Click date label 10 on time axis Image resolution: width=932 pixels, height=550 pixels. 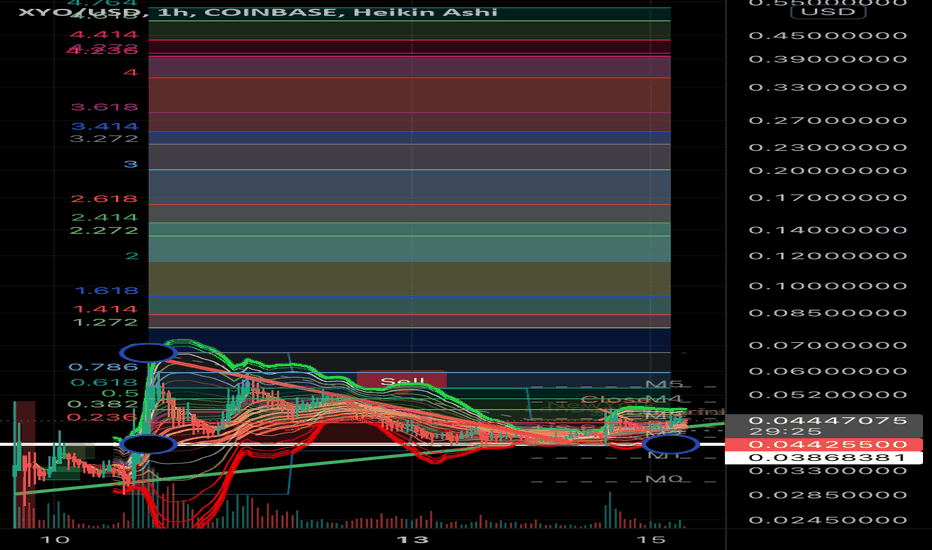pos(55,540)
